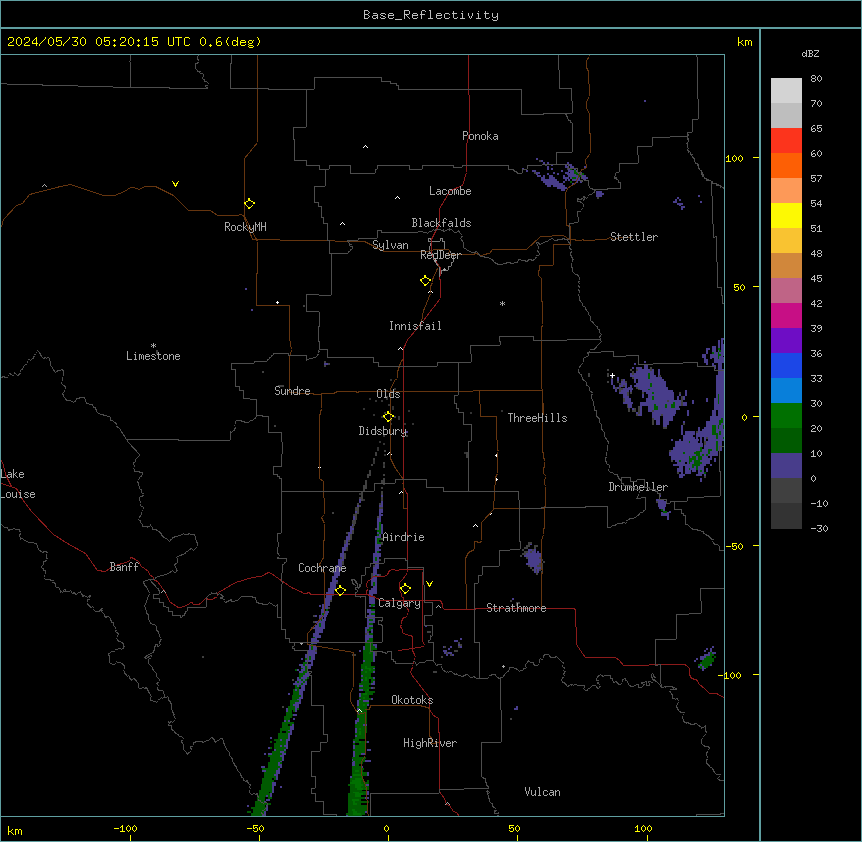This screenshot has height=842, width=862.
Task: Select the slate purple 0 dBZ swatch
Action: pos(786,466)
